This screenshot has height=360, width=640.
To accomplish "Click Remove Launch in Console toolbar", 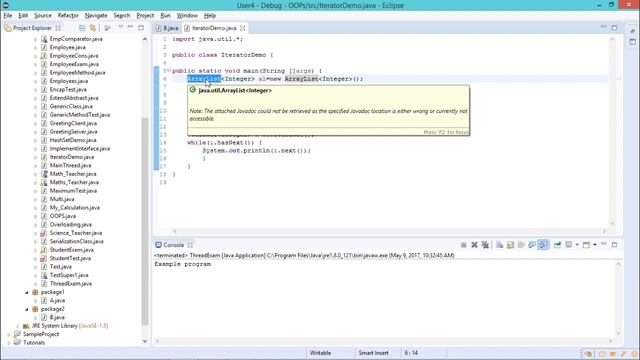I will pos(474,245).
